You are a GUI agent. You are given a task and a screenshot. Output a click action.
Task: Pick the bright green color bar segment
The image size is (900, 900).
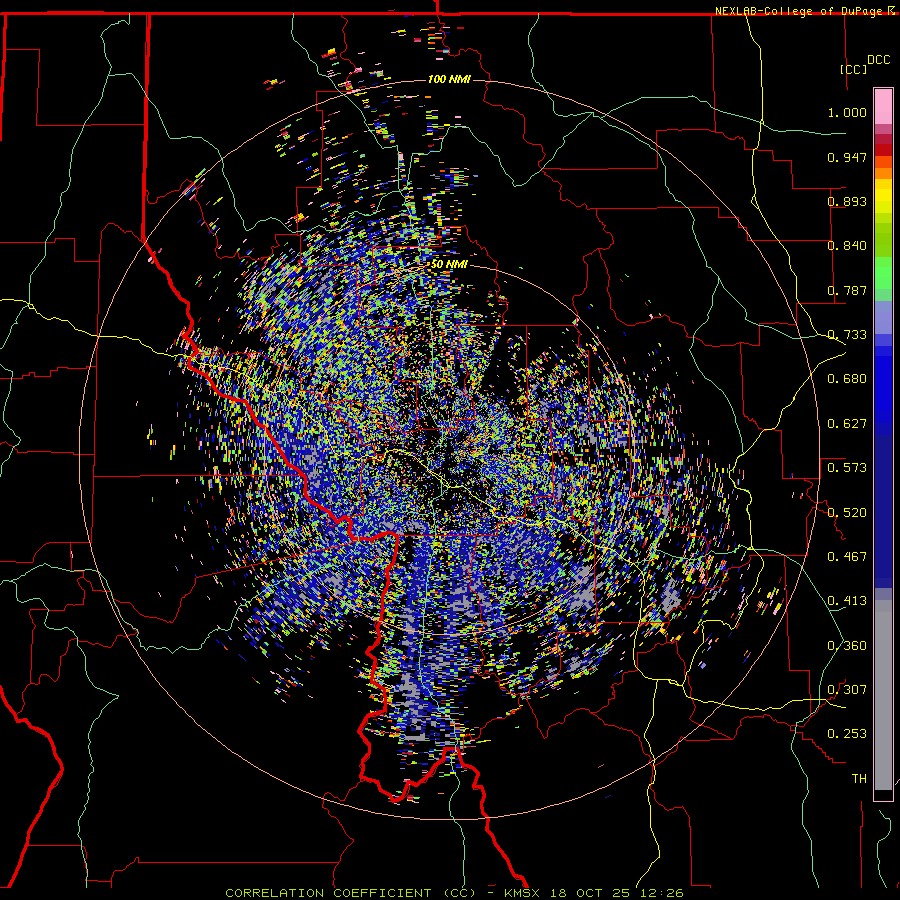pyautogui.click(x=883, y=273)
